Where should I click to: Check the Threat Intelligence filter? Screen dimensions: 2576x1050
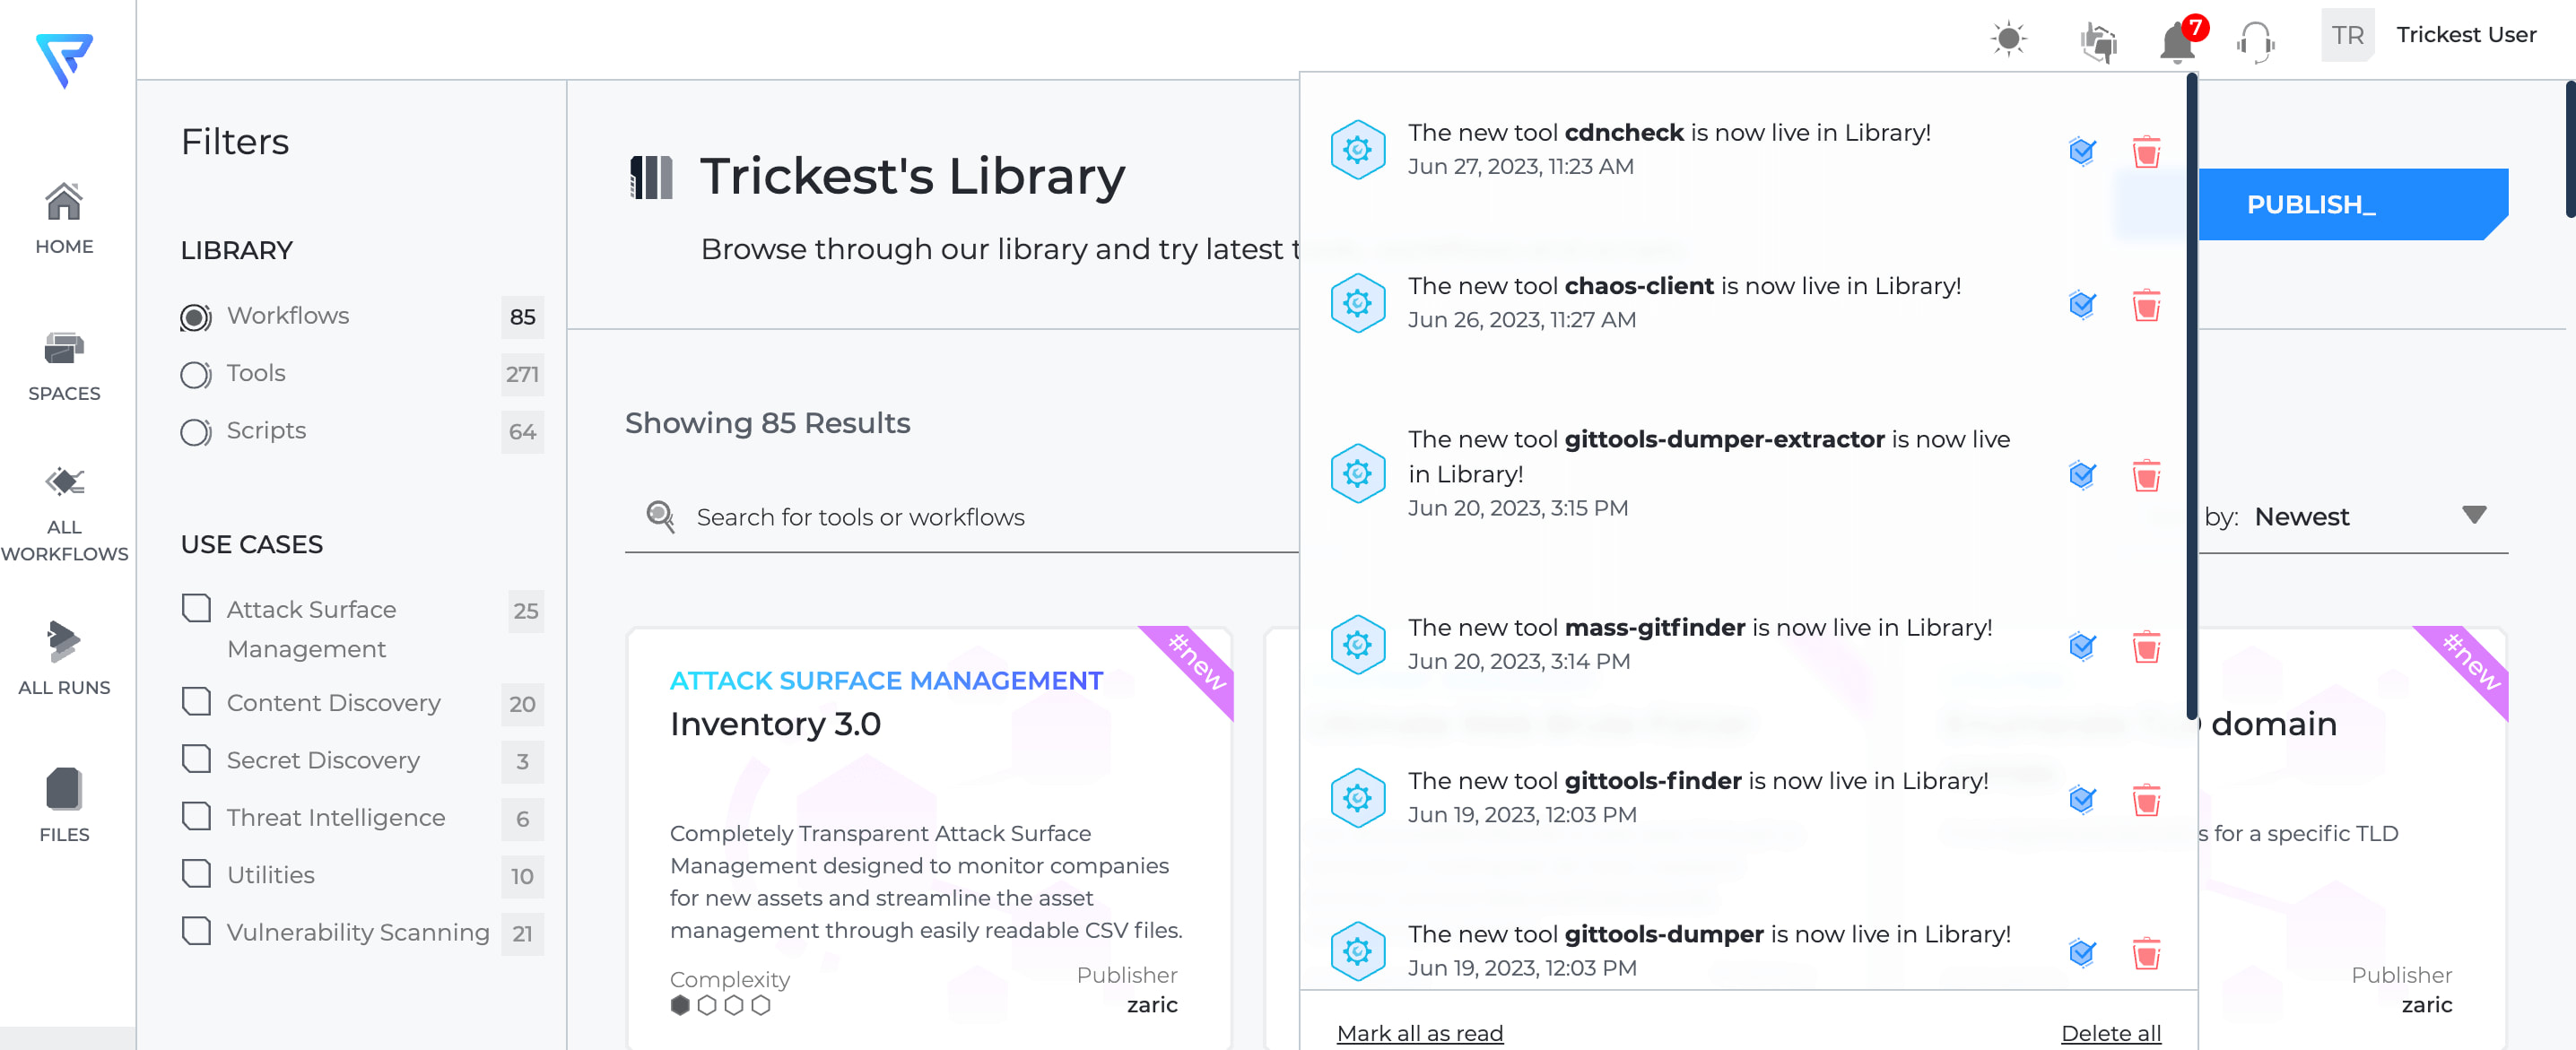coord(196,816)
